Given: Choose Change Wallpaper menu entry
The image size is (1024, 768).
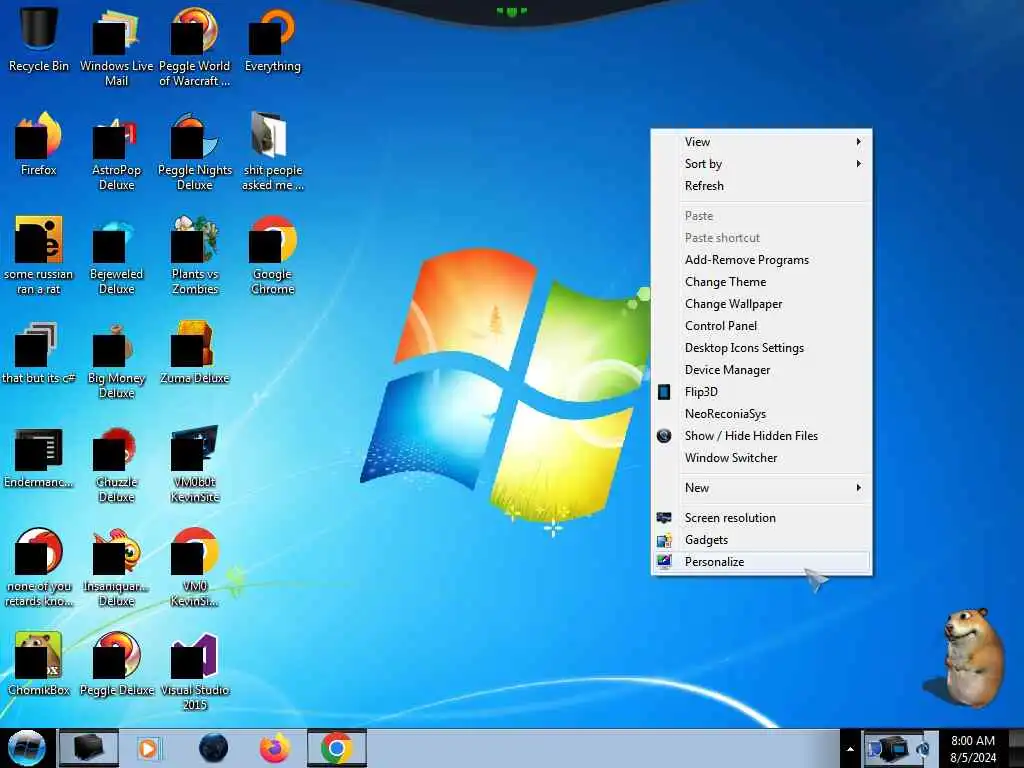Looking at the screenshot, I should coord(761,304).
